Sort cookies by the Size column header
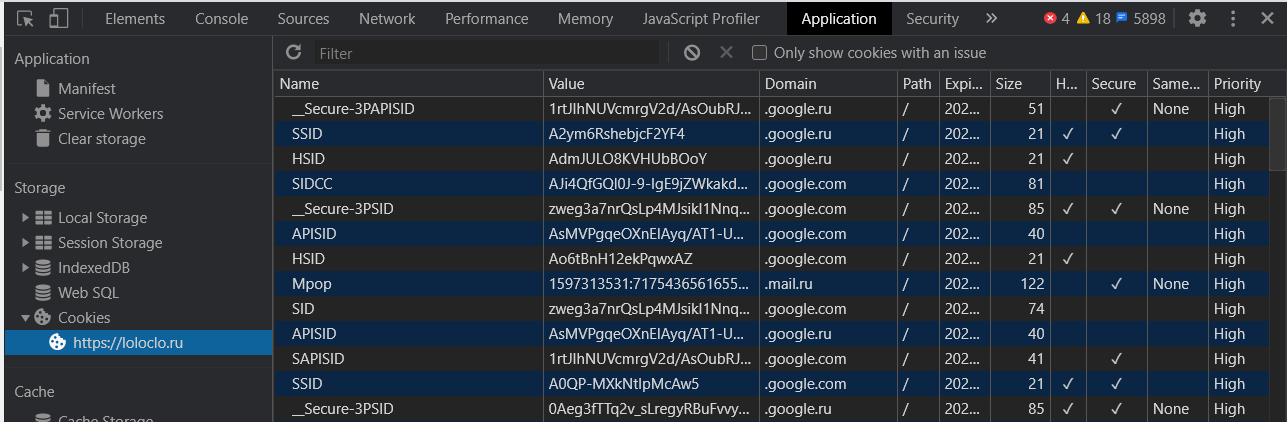Screen dimensions: 1287x422 click(x=1019, y=84)
